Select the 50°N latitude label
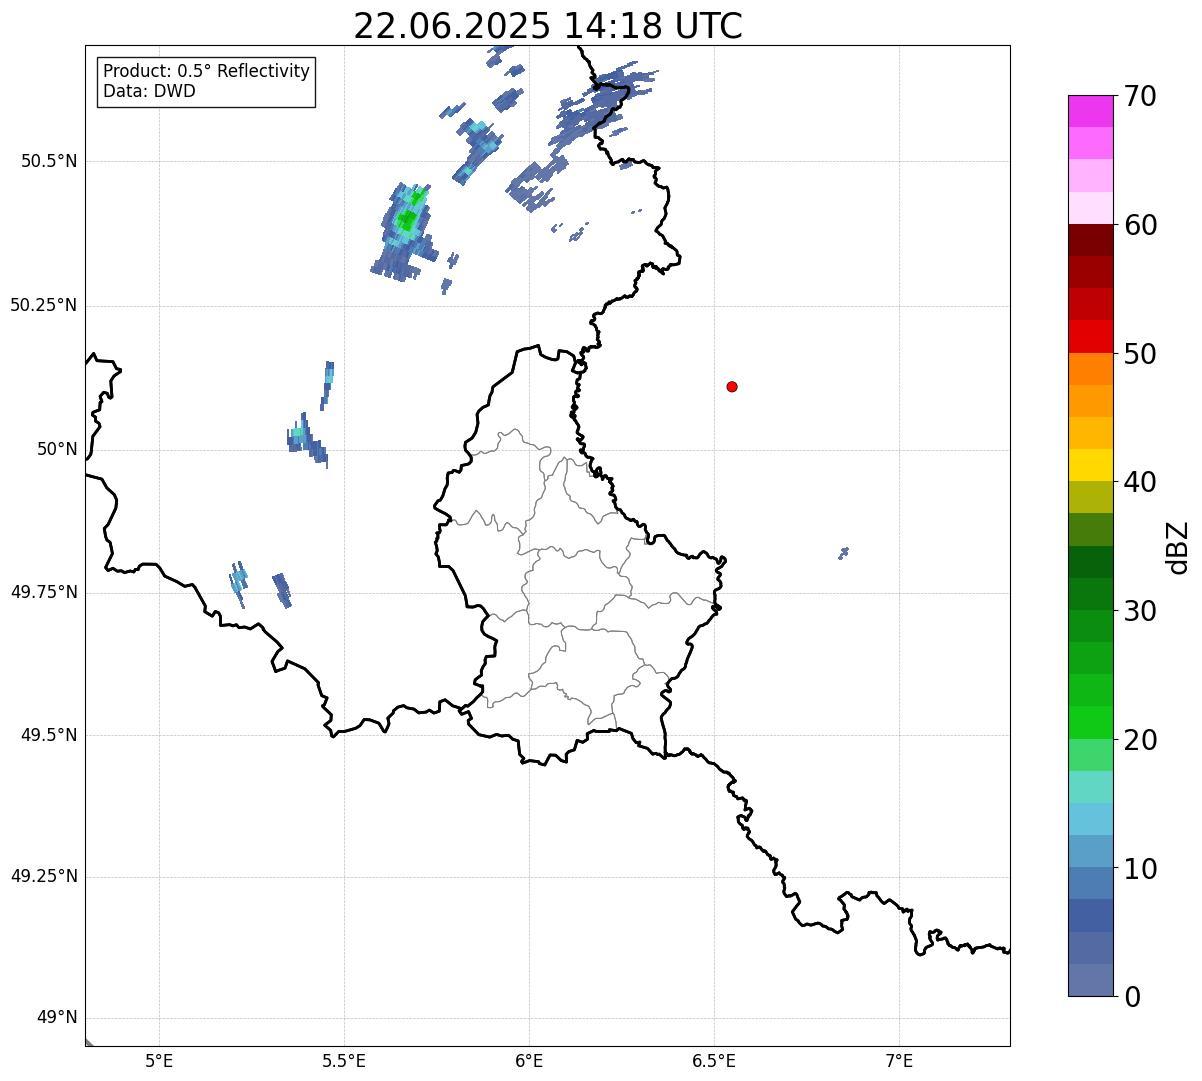Screen dimensions: 1202x1081 (x=57, y=450)
